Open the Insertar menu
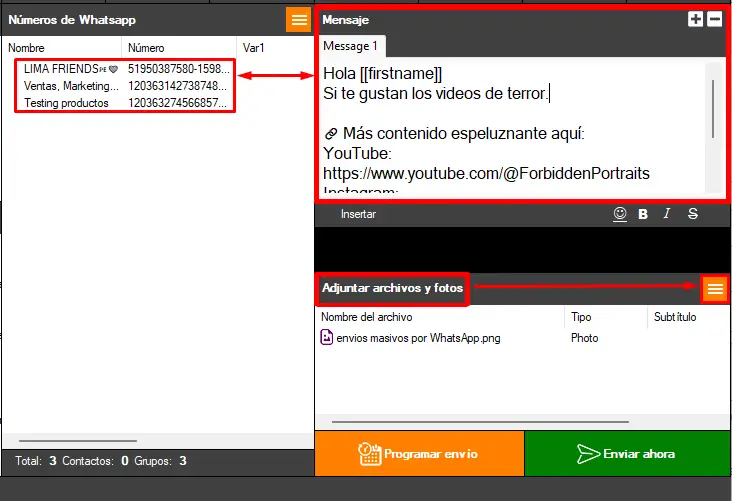Image resolution: width=732 pixels, height=501 pixels. click(358, 214)
